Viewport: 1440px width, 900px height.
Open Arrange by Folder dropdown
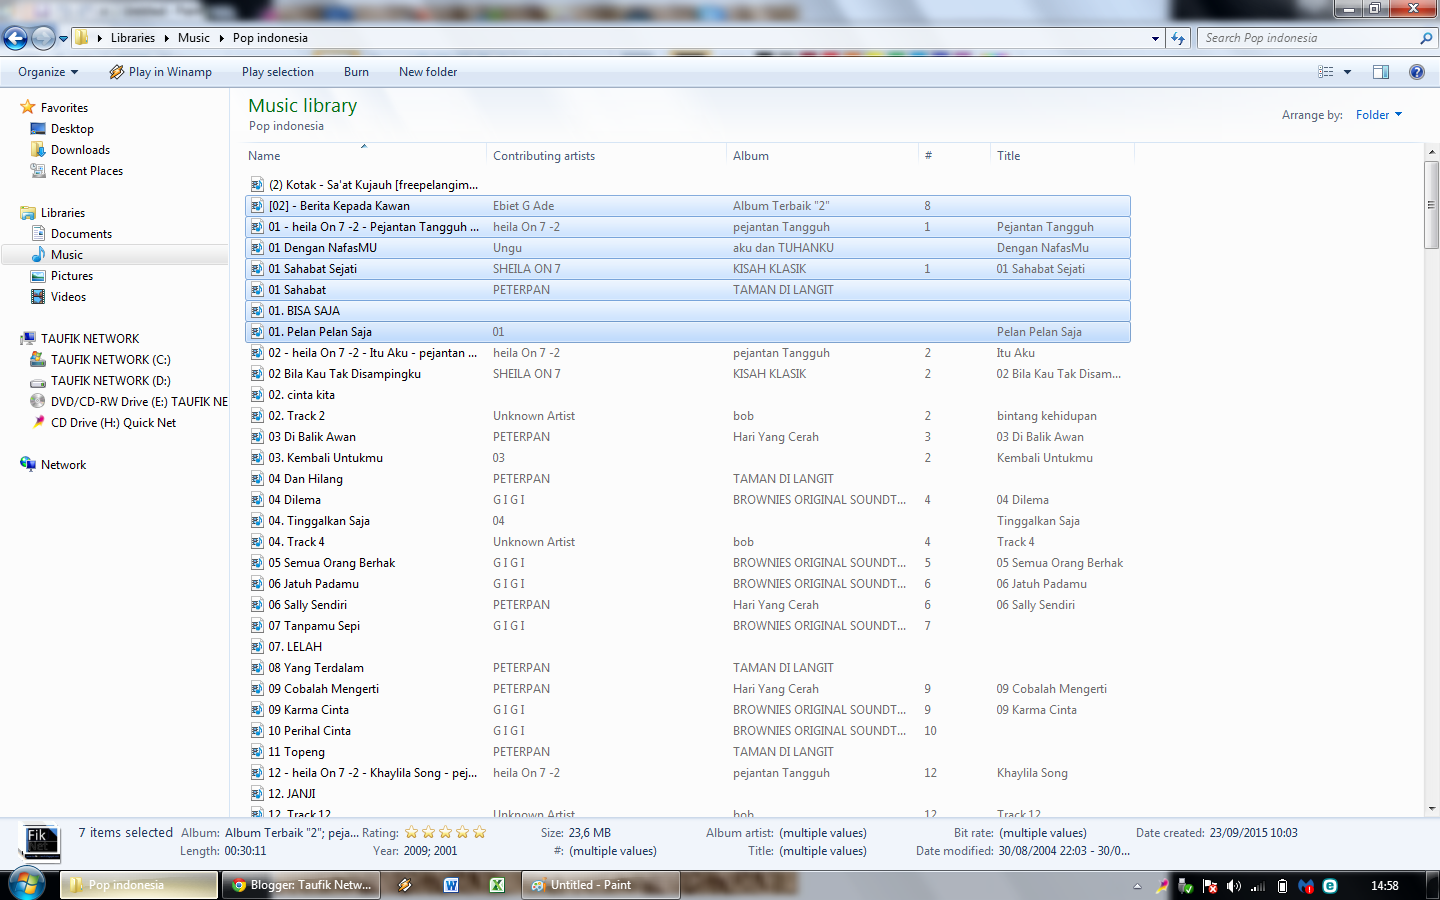click(x=1379, y=115)
